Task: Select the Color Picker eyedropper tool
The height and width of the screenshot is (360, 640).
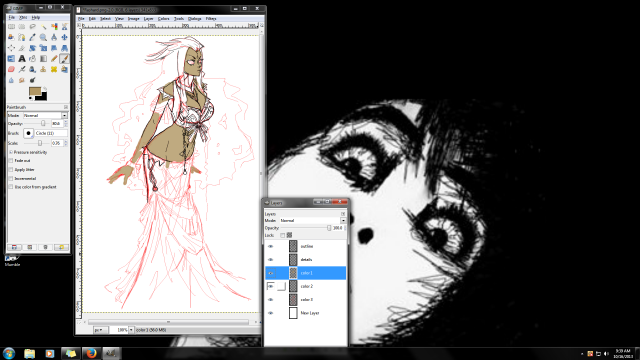Action: (x=32, y=38)
